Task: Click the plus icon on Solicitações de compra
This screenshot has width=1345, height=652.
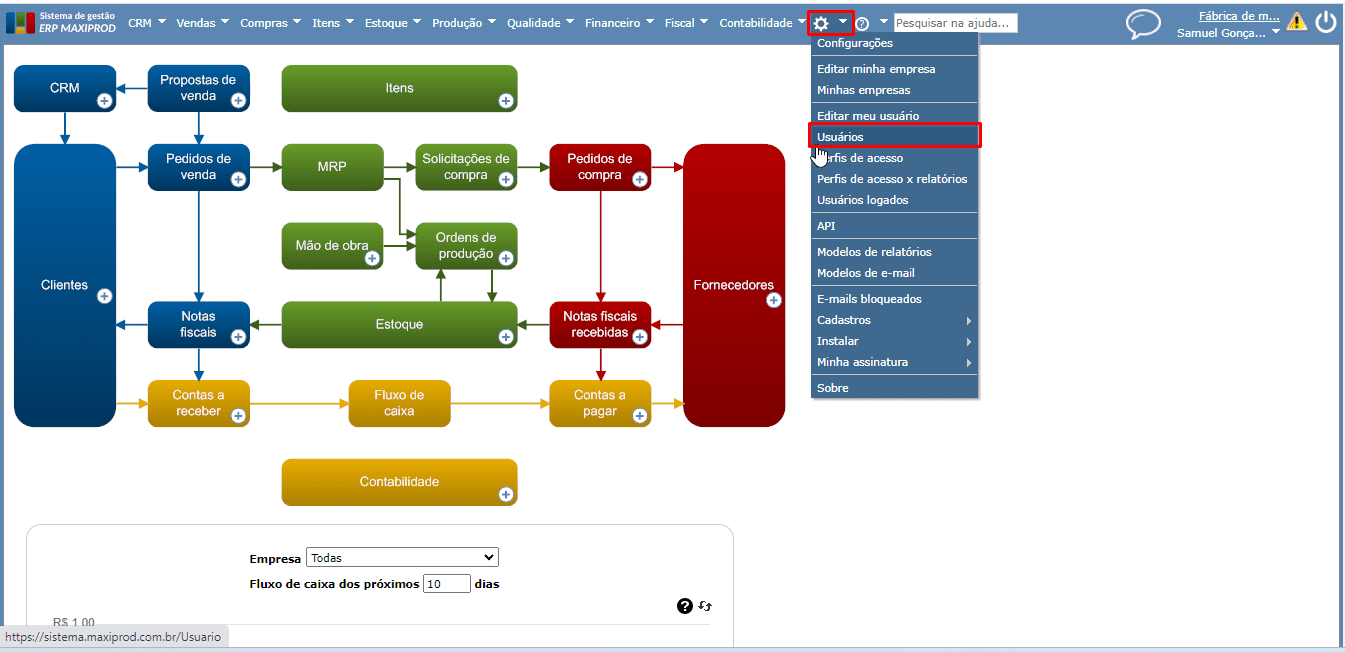Action: (506, 179)
